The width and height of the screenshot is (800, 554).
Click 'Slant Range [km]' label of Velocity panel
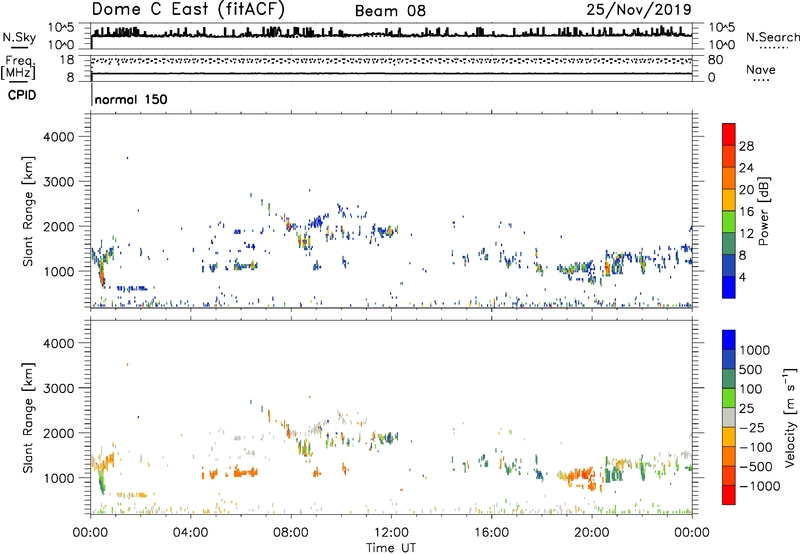pyautogui.click(x=28, y=417)
